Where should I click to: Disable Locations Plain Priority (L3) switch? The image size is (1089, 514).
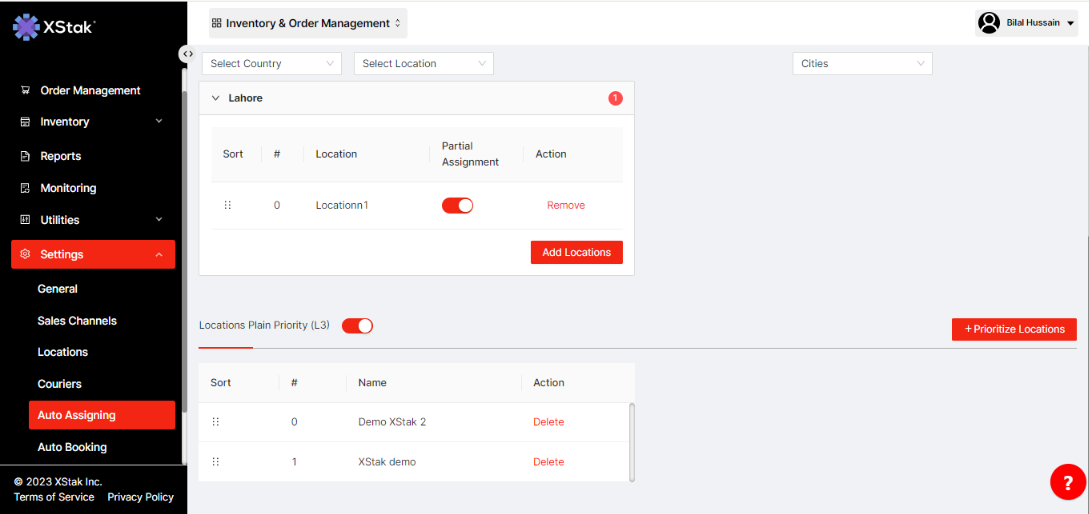(x=357, y=326)
